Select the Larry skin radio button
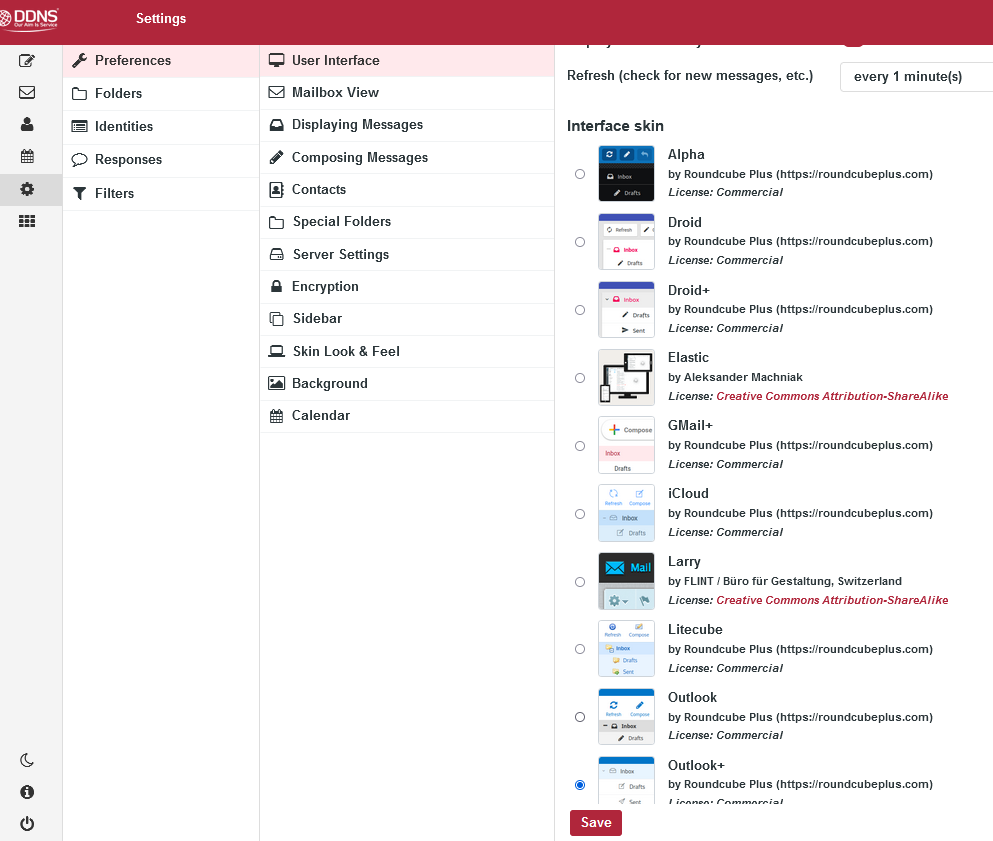 (579, 582)
